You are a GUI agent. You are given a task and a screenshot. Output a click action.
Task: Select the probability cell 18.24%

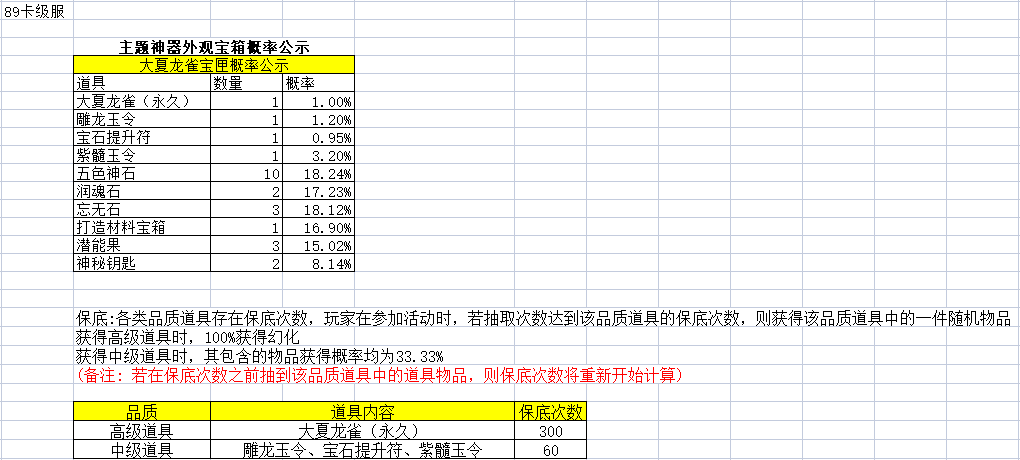coord(319,174)
